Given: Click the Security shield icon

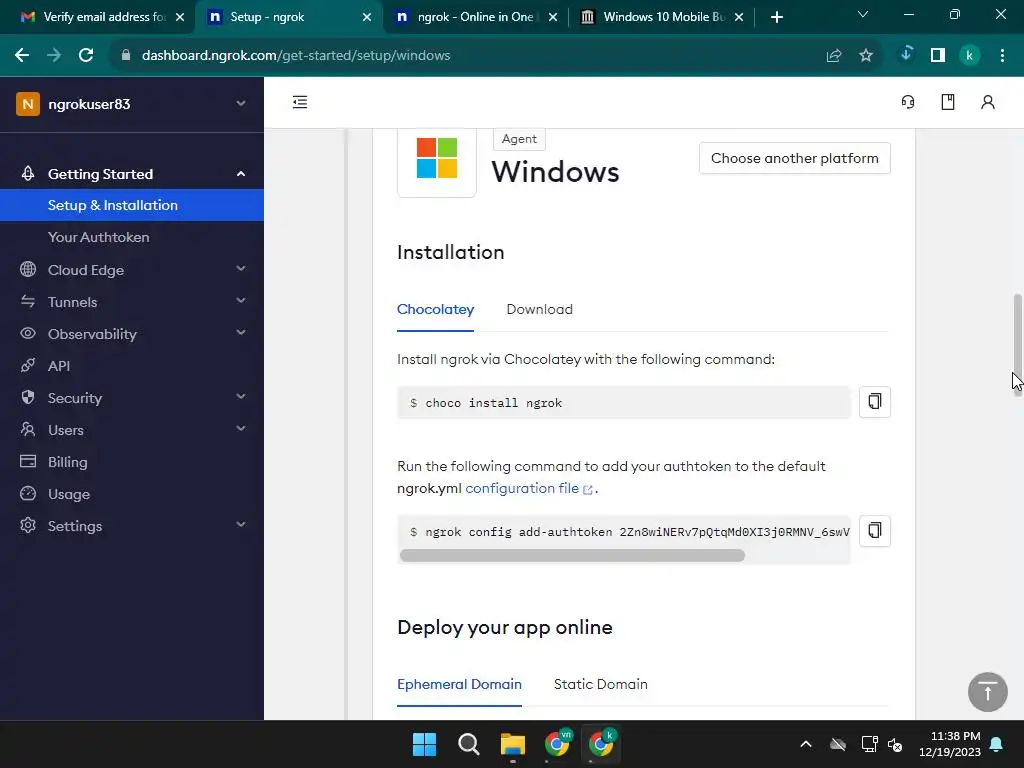Looking at the screenshot, I should 27,397.
